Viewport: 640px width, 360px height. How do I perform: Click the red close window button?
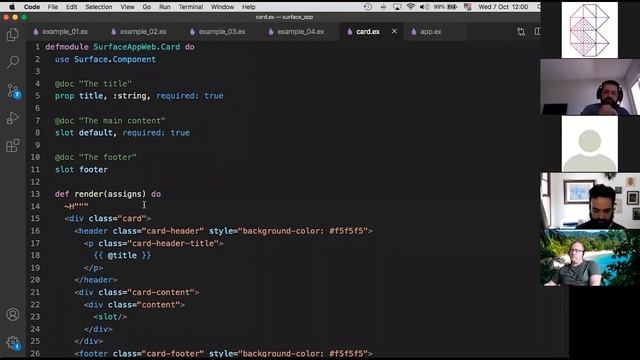[x=6, y=17]
